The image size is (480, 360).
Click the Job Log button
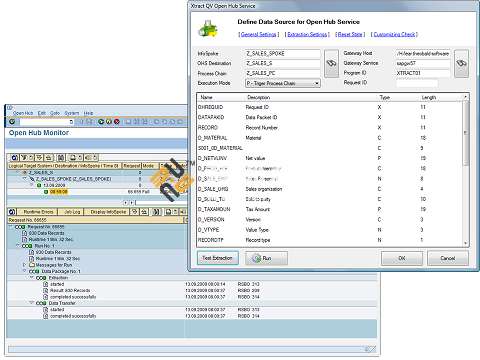click(x=70, y=212)
